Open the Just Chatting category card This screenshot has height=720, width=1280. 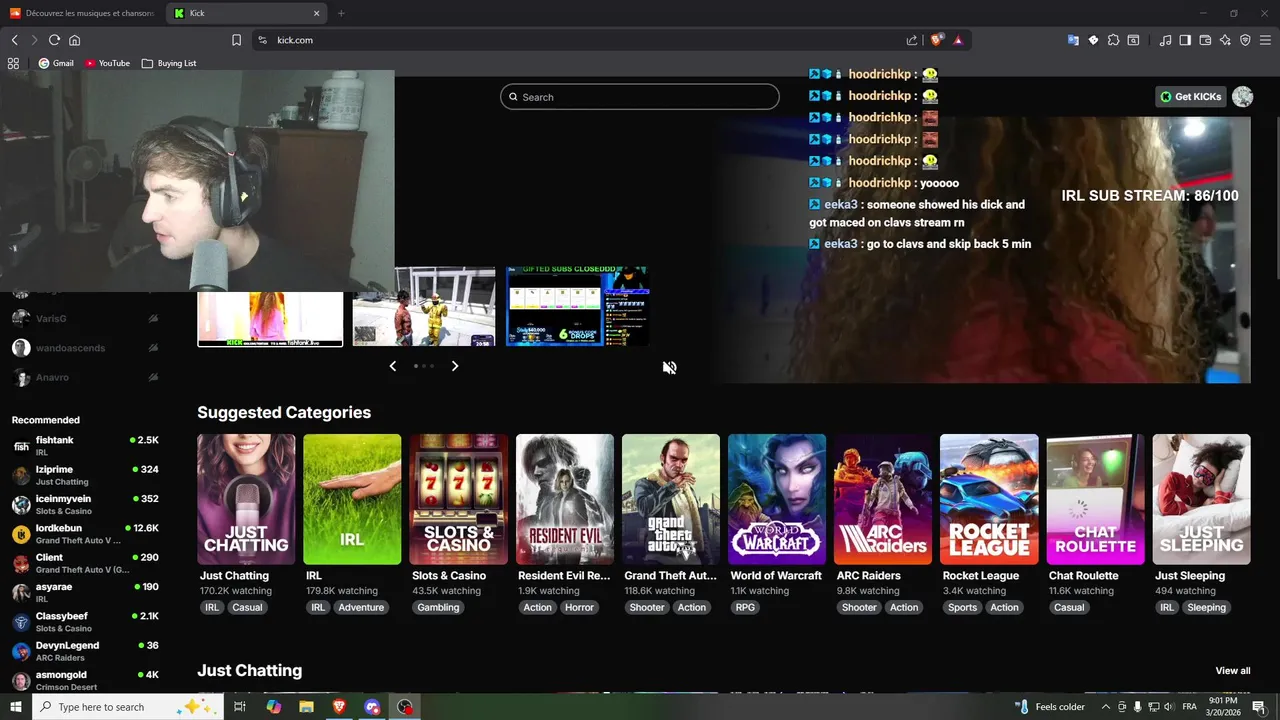pyautogui.click(x=246, y=499)
